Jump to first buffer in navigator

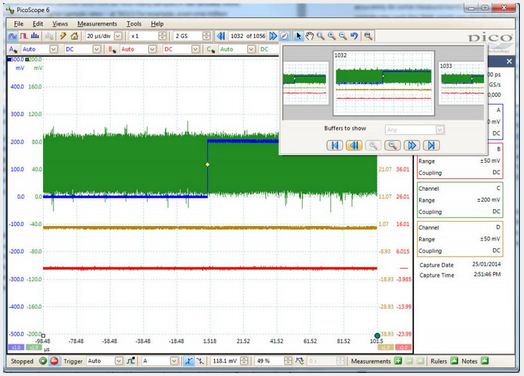[335, 145]
